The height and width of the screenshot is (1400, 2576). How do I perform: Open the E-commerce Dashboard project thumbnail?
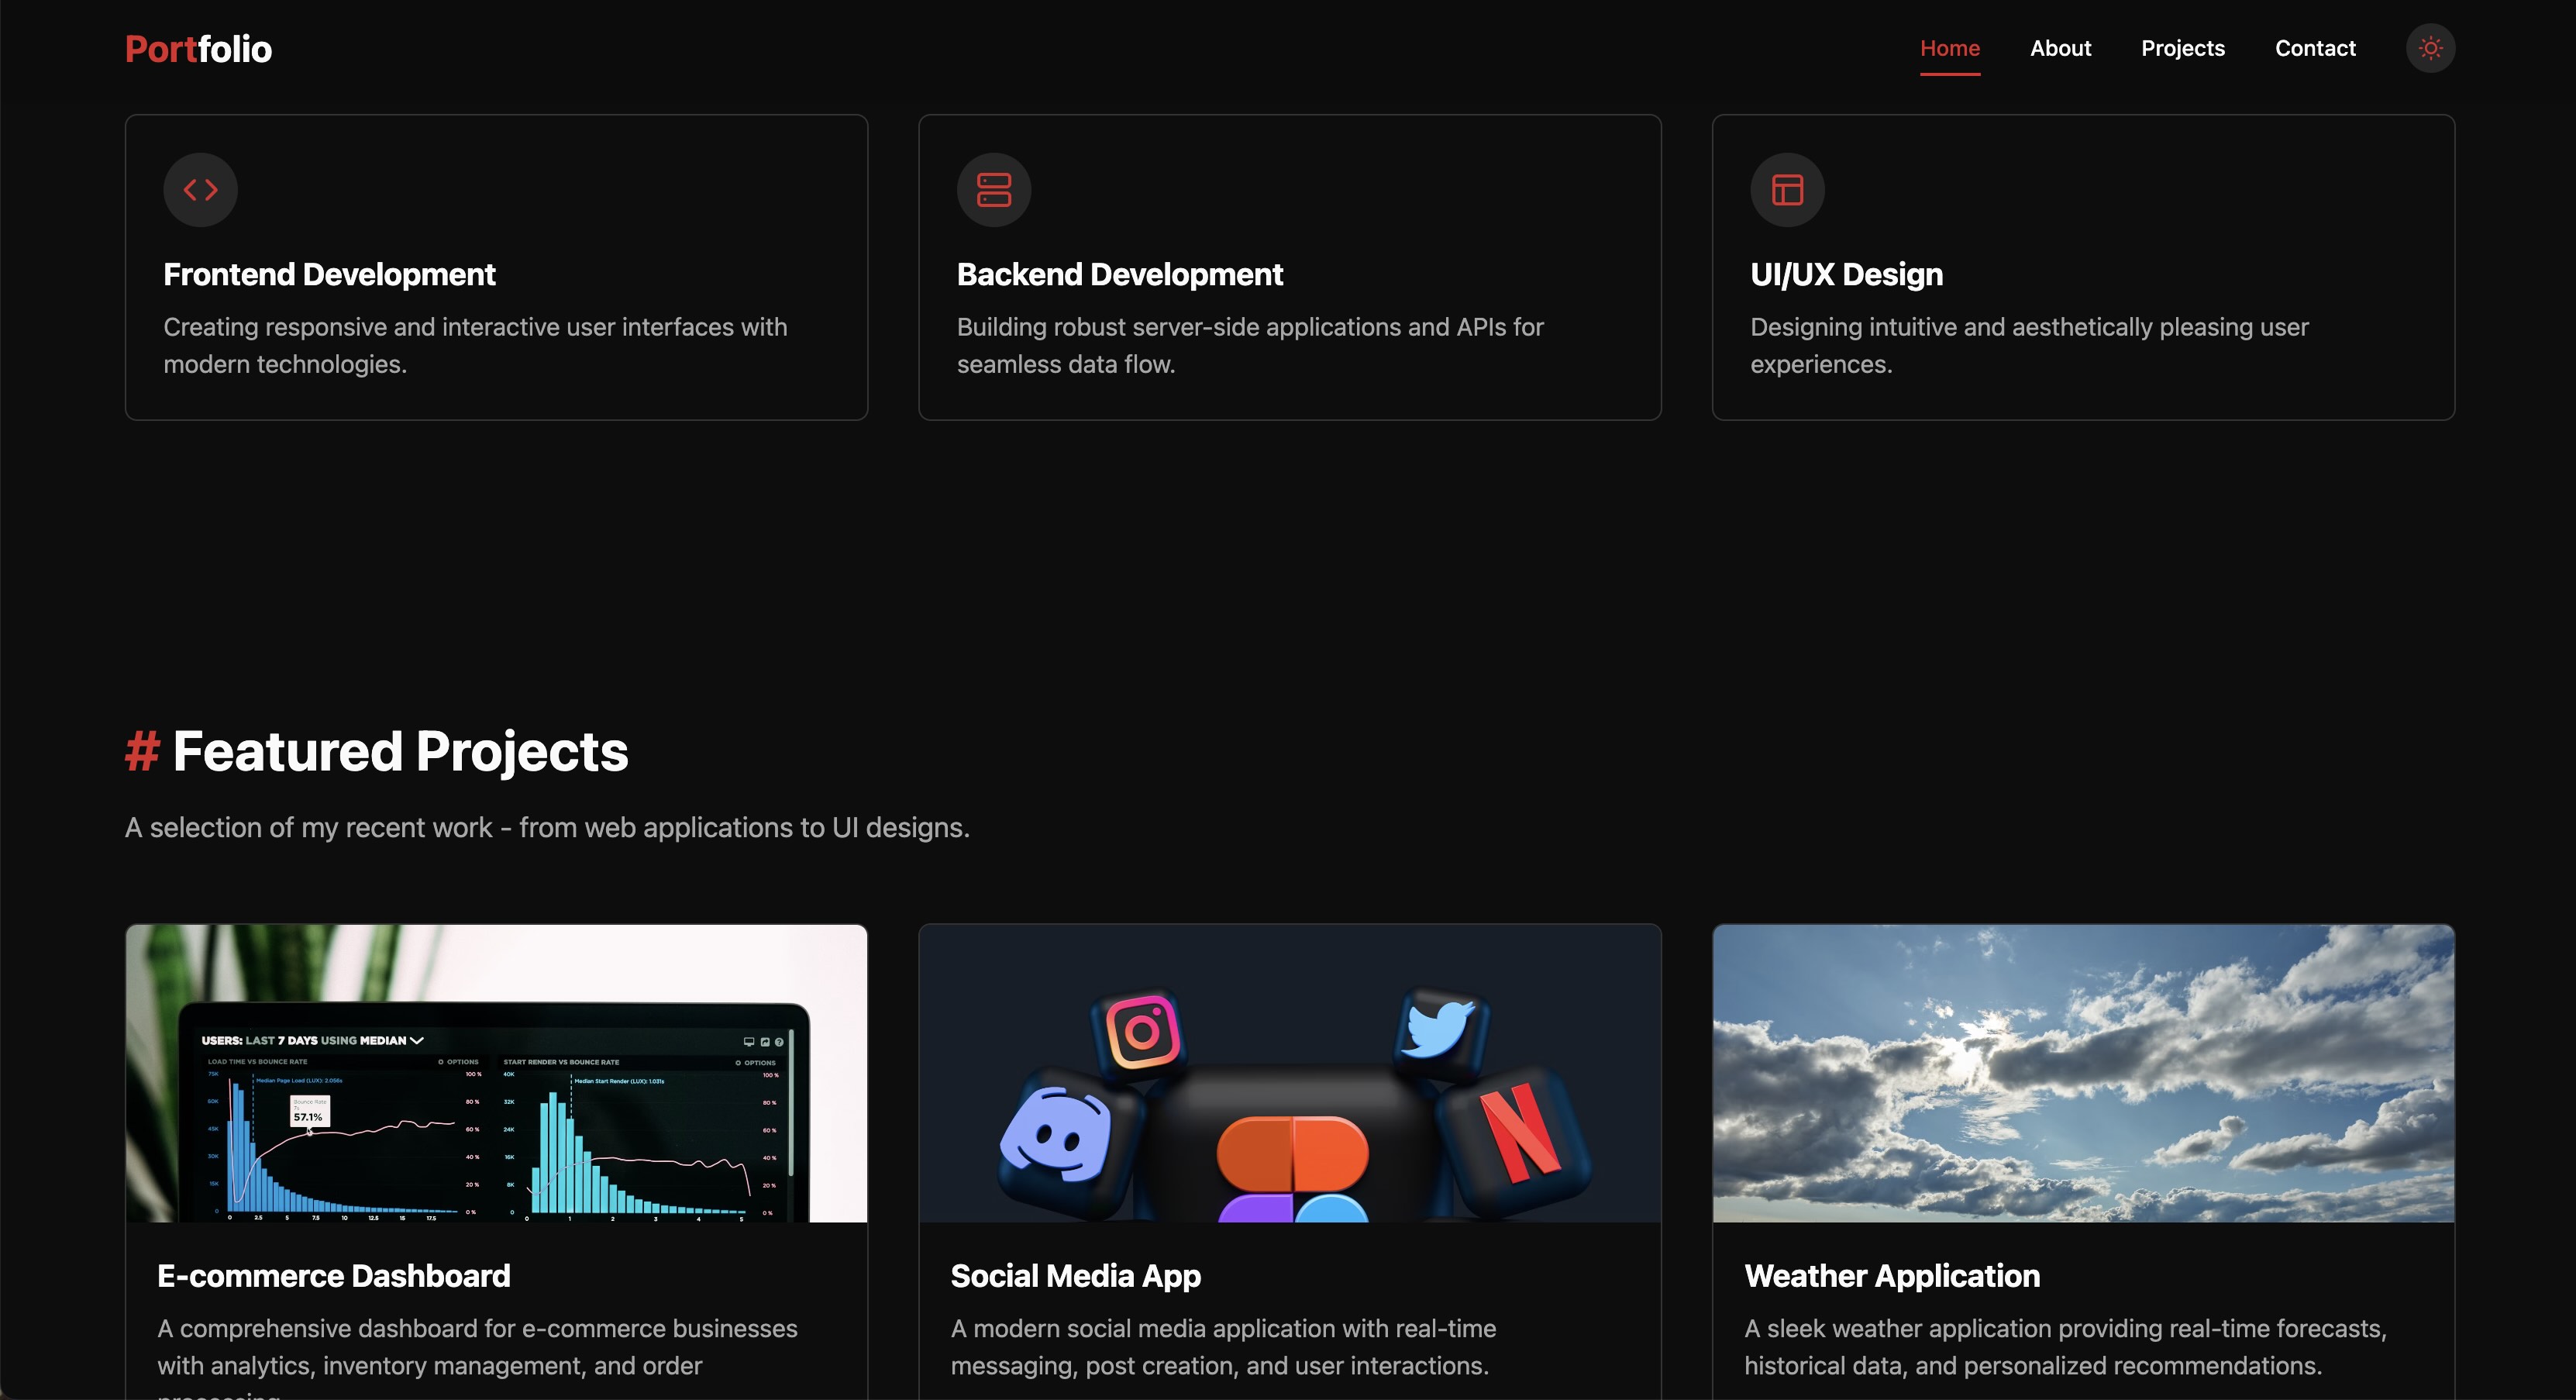point(496,1073)
